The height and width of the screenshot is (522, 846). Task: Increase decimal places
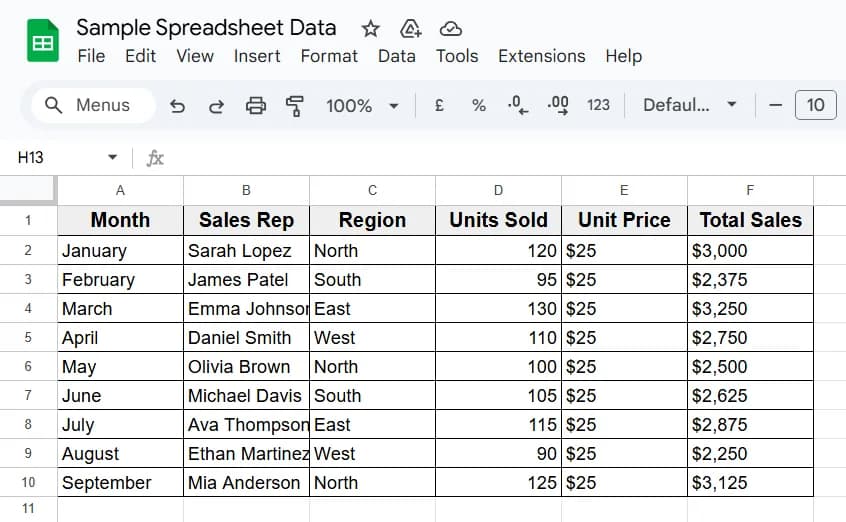(558, 105)
